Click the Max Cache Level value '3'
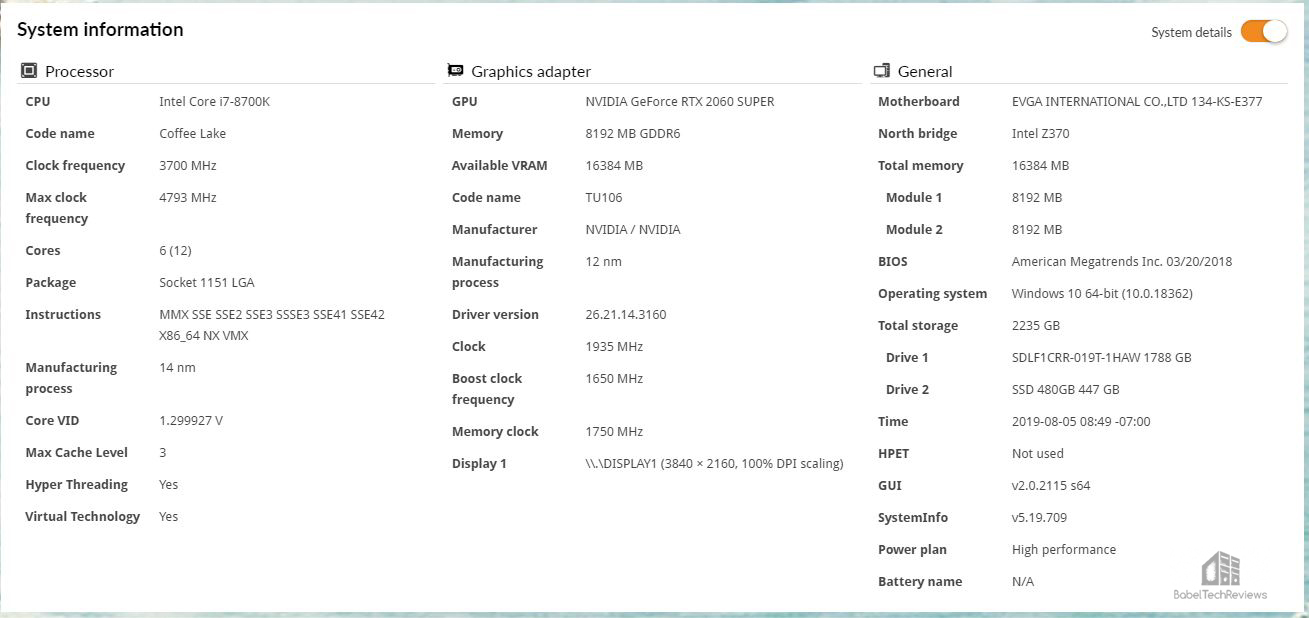 coord(163,452)
